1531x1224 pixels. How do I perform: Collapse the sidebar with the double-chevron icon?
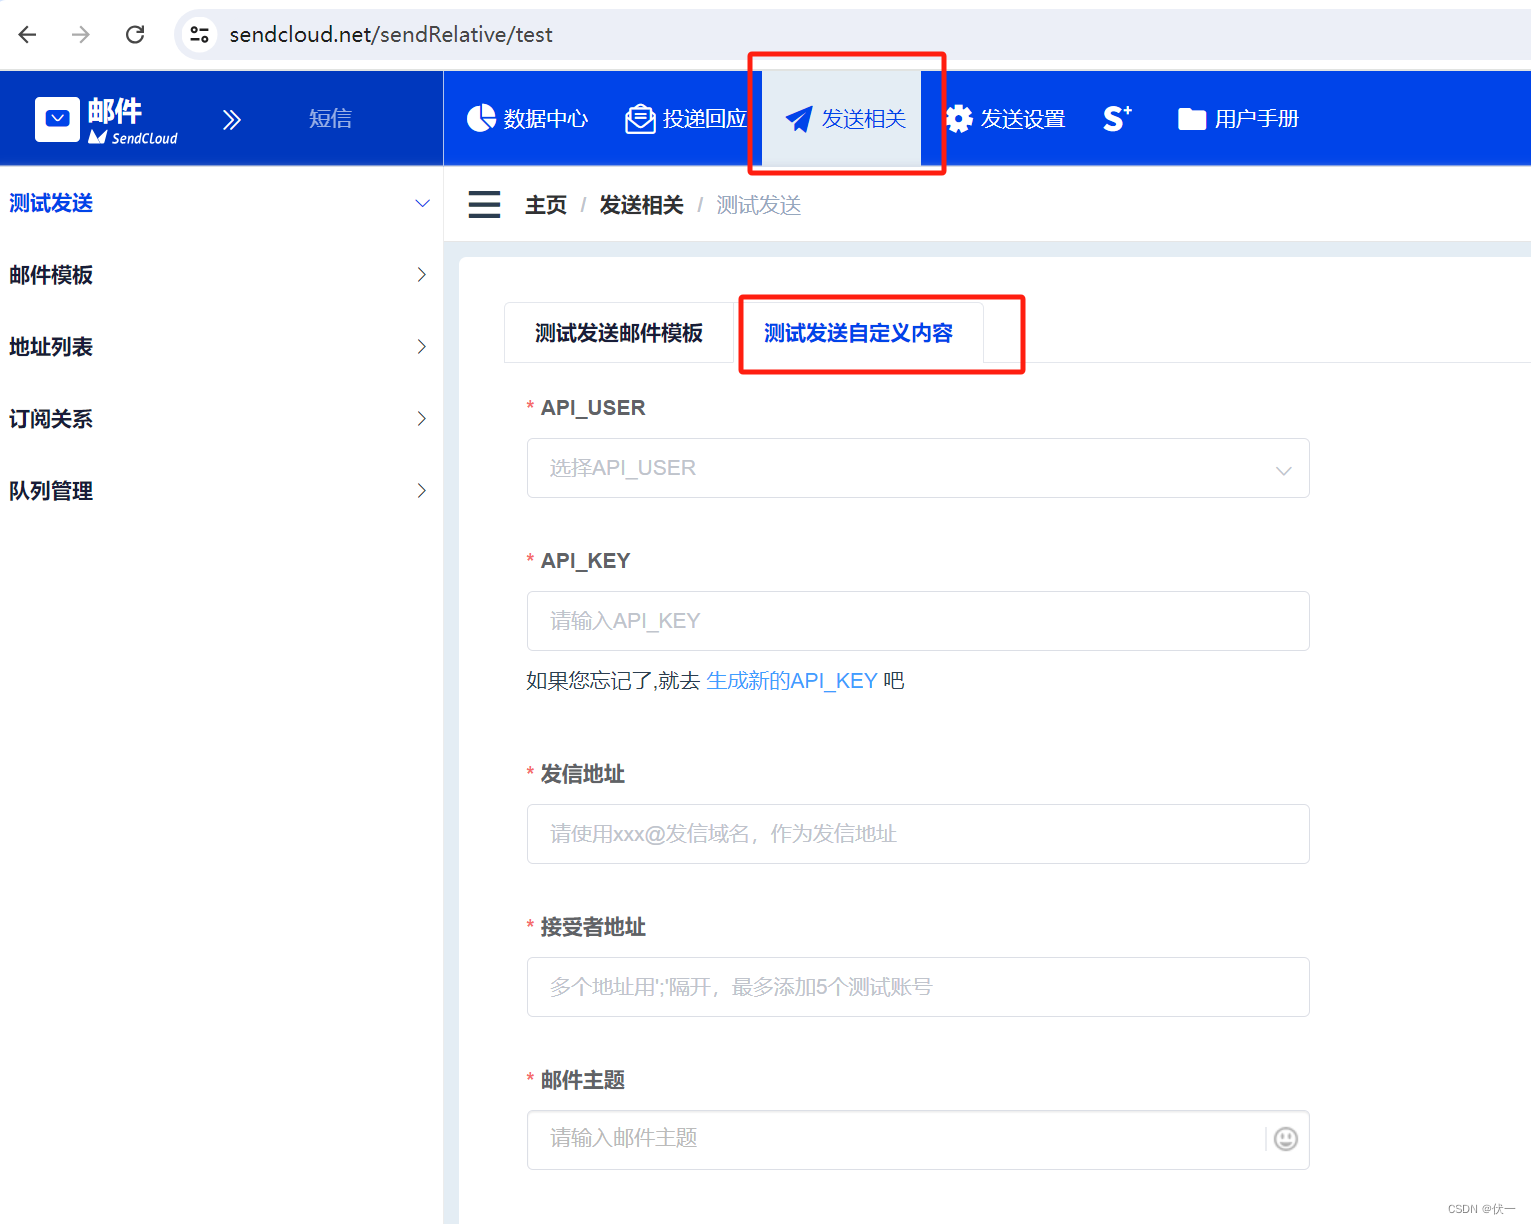(232, 118)
